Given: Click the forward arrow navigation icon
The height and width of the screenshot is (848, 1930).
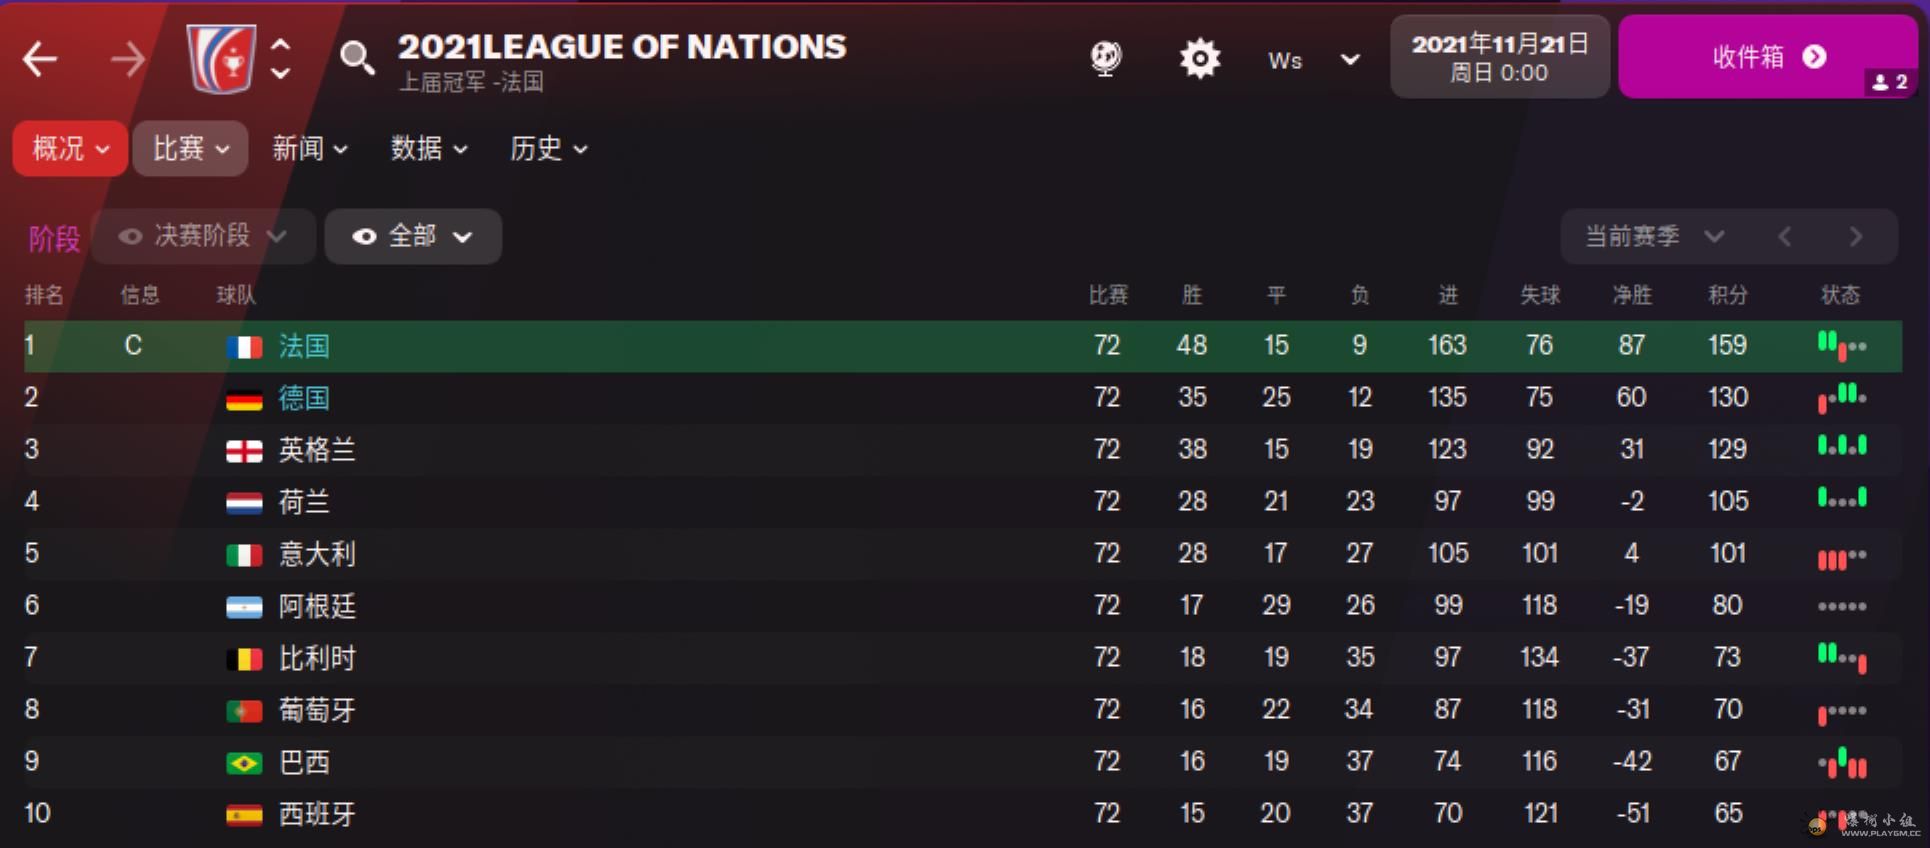Looking at the screenshot, I should 127,60.
